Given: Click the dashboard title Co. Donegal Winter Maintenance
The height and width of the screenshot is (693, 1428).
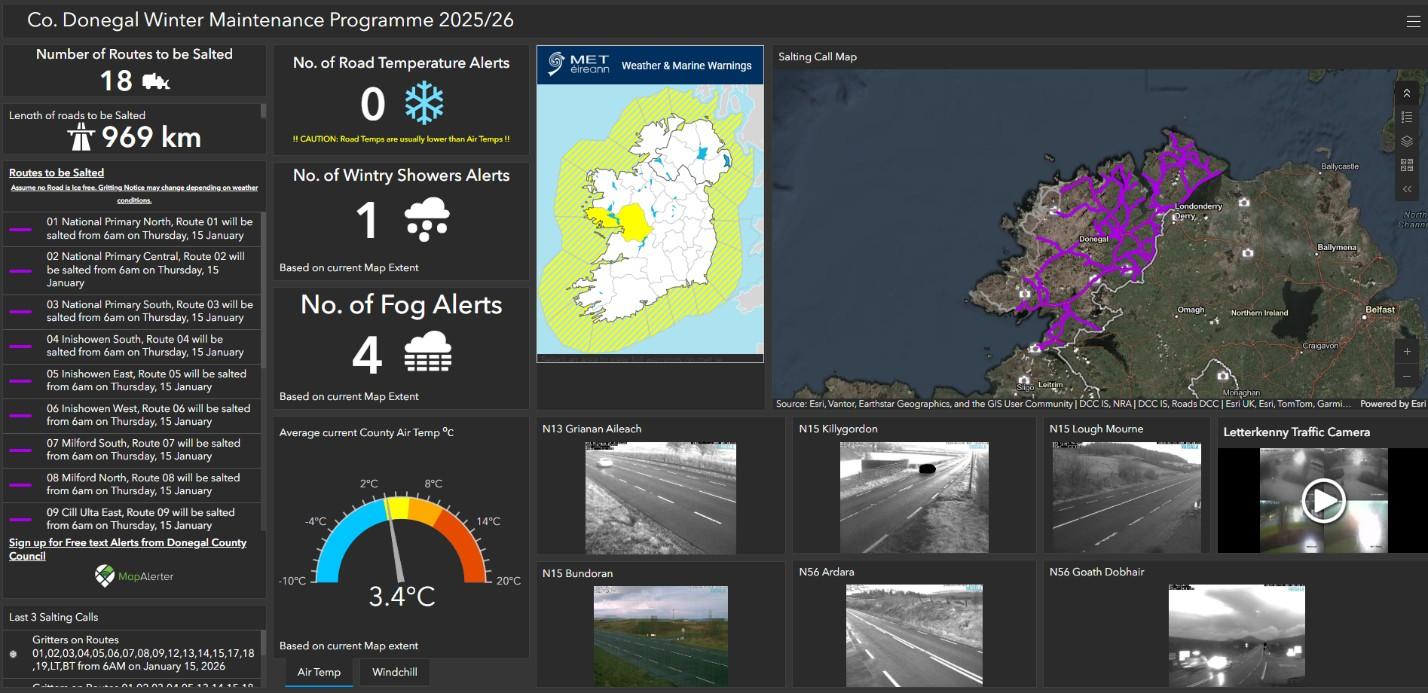Looking at the screenshot, I should coord(271,20).
